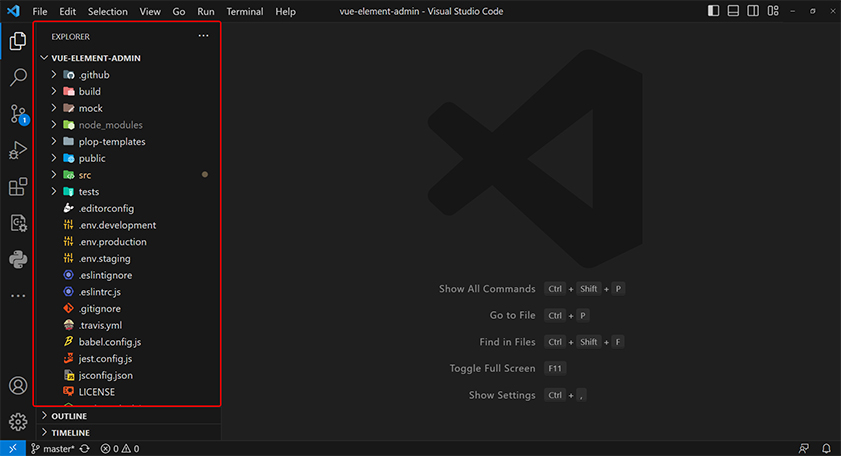Viewport: 841px width, 456px height.
Task: Open the Accounts menu icon
Action: pyautogui.click(x=18, y=386)
